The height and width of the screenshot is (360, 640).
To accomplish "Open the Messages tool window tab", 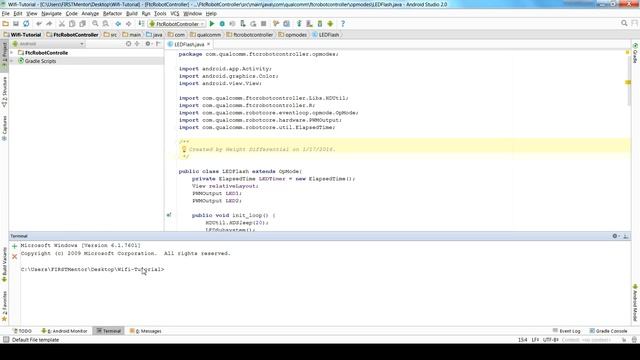I will (x=146, y=331).
